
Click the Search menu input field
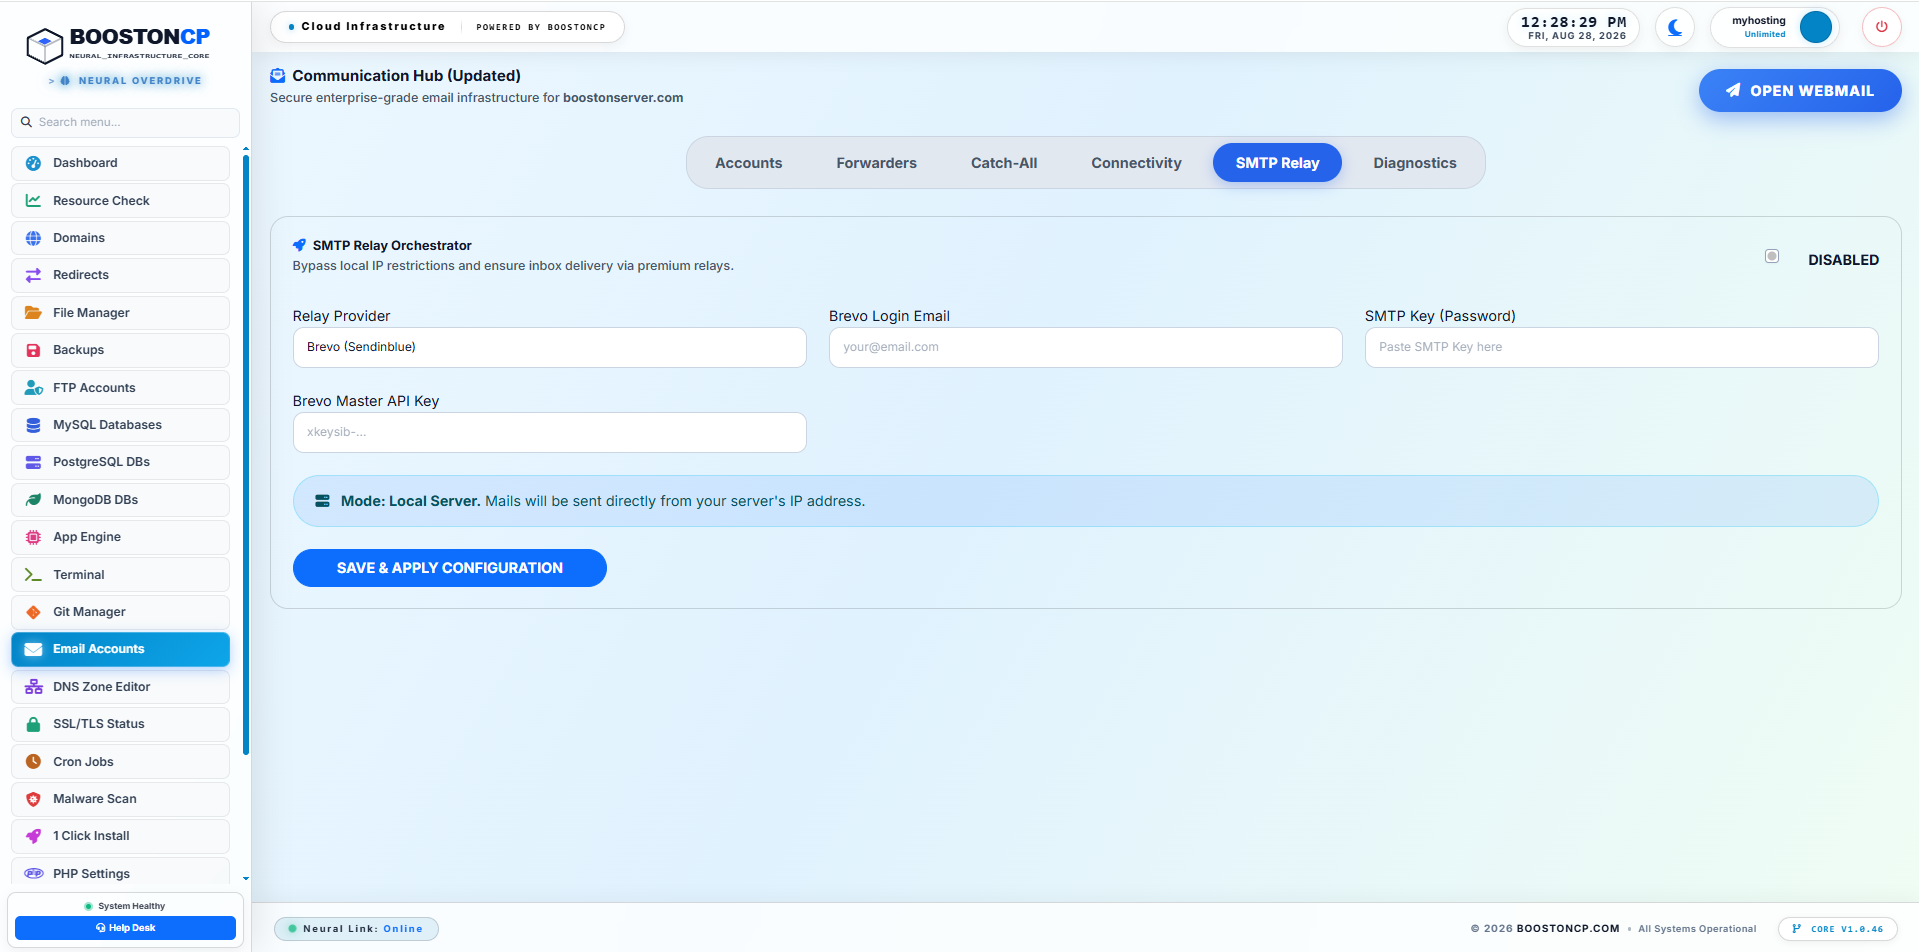coord(125,122)
